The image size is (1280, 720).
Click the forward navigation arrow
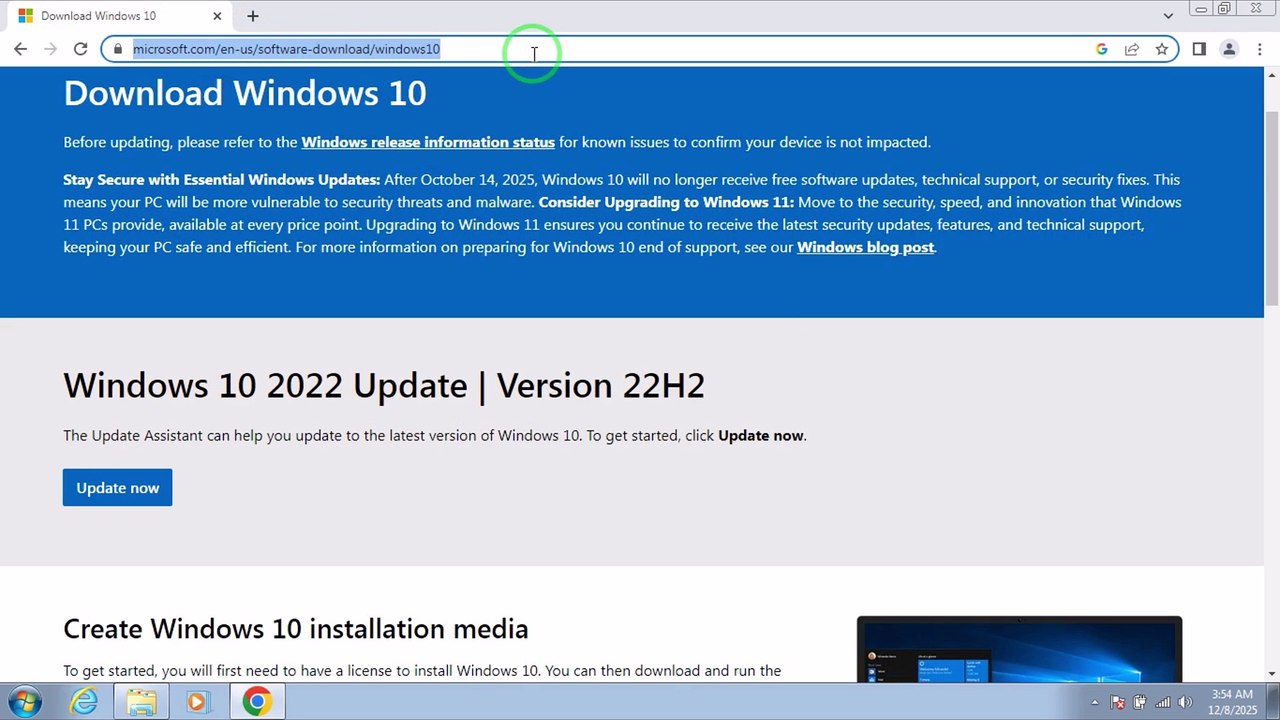(x=50, y=49)
